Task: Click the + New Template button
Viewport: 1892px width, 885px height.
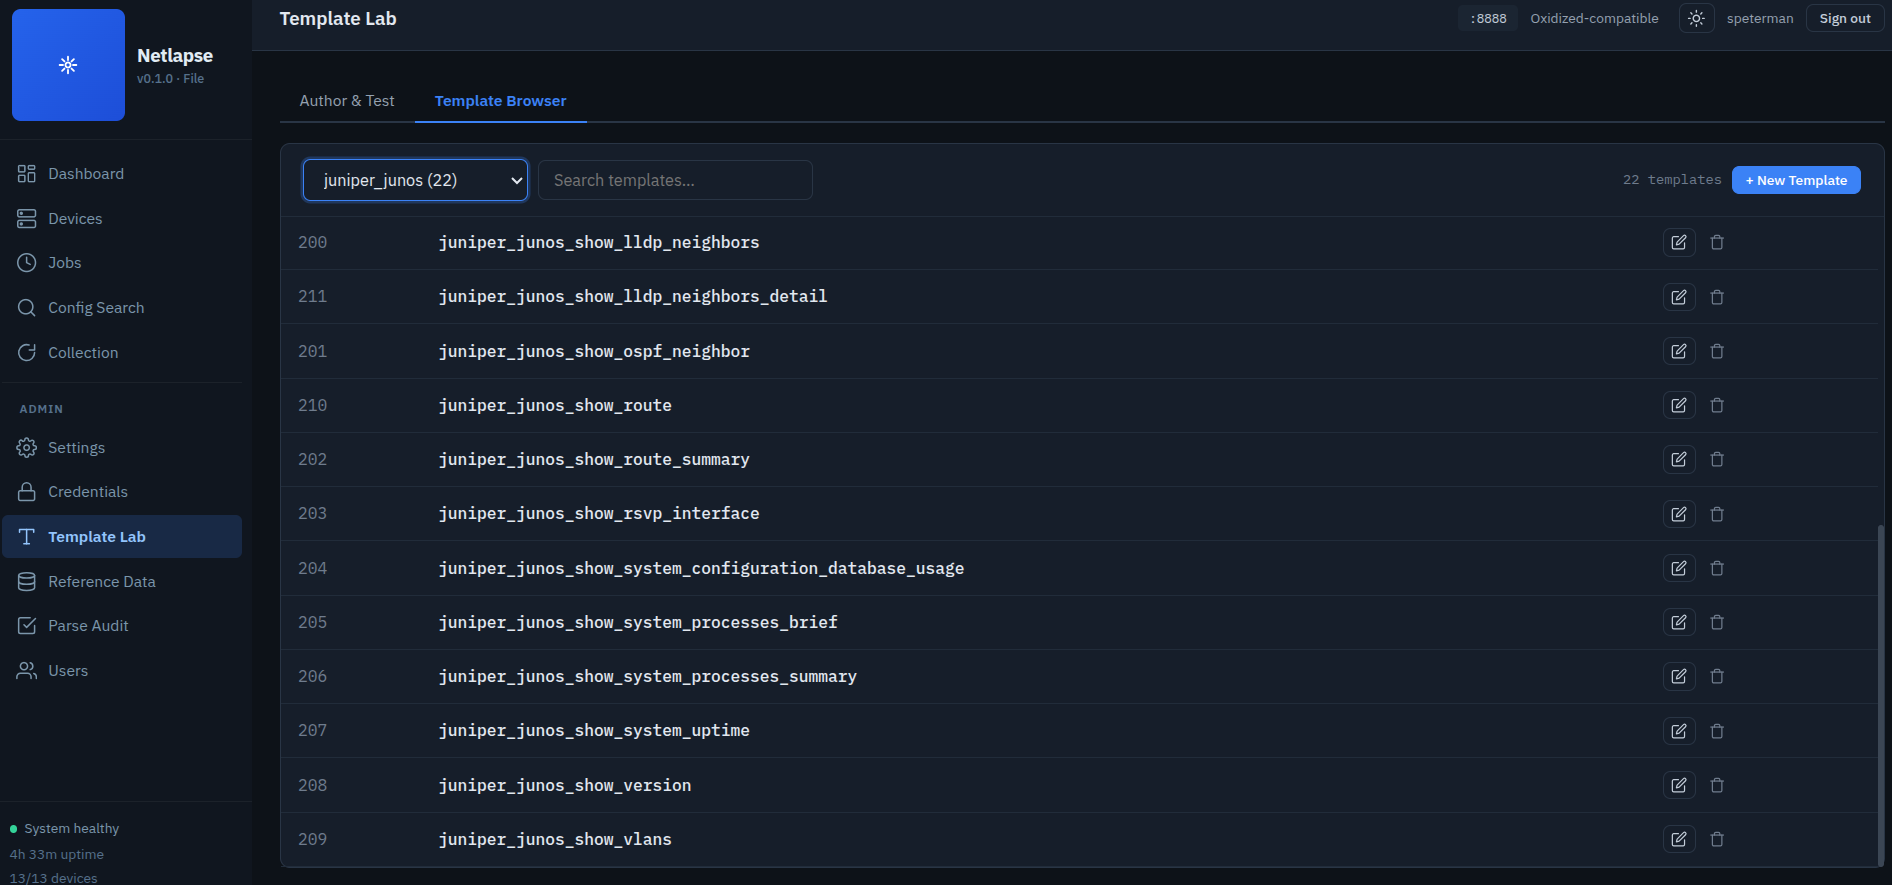Action: [1796, 180]
